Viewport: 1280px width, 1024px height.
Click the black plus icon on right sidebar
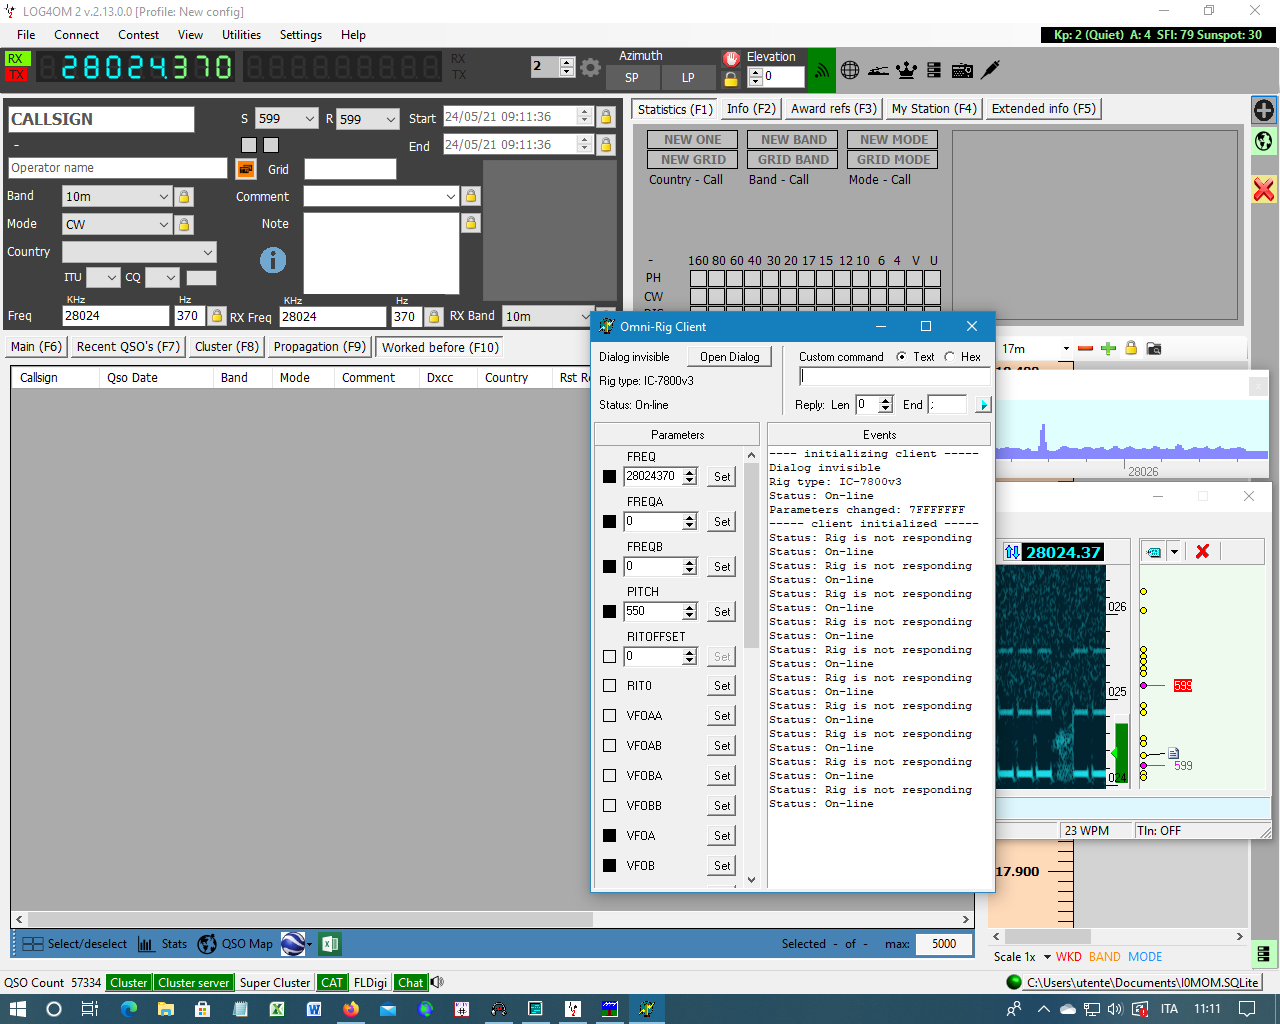point(1264,110)
